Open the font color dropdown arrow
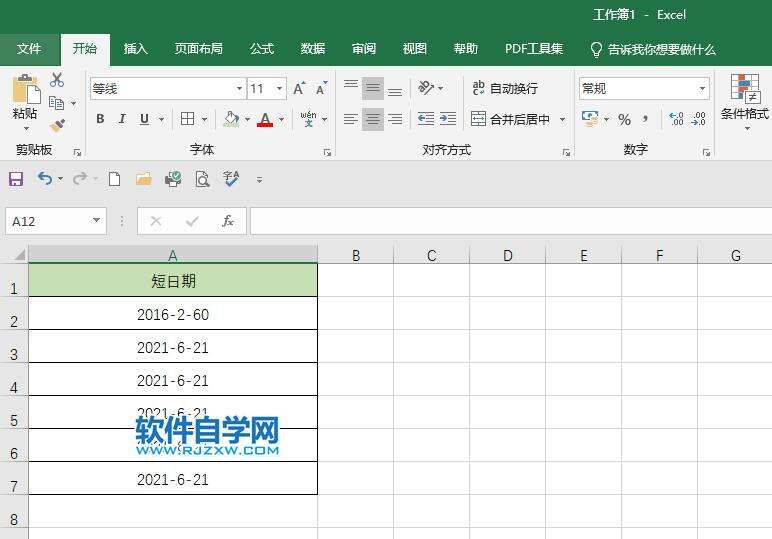This screenshot has height=539, width=772. 282,119
